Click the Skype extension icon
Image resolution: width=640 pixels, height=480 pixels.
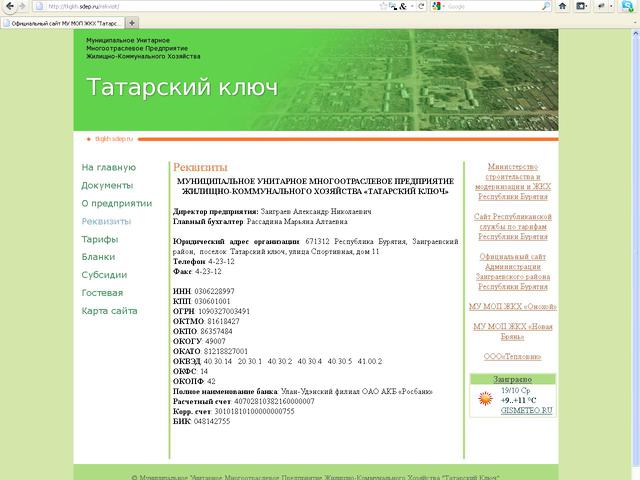[x=627, y=6]
